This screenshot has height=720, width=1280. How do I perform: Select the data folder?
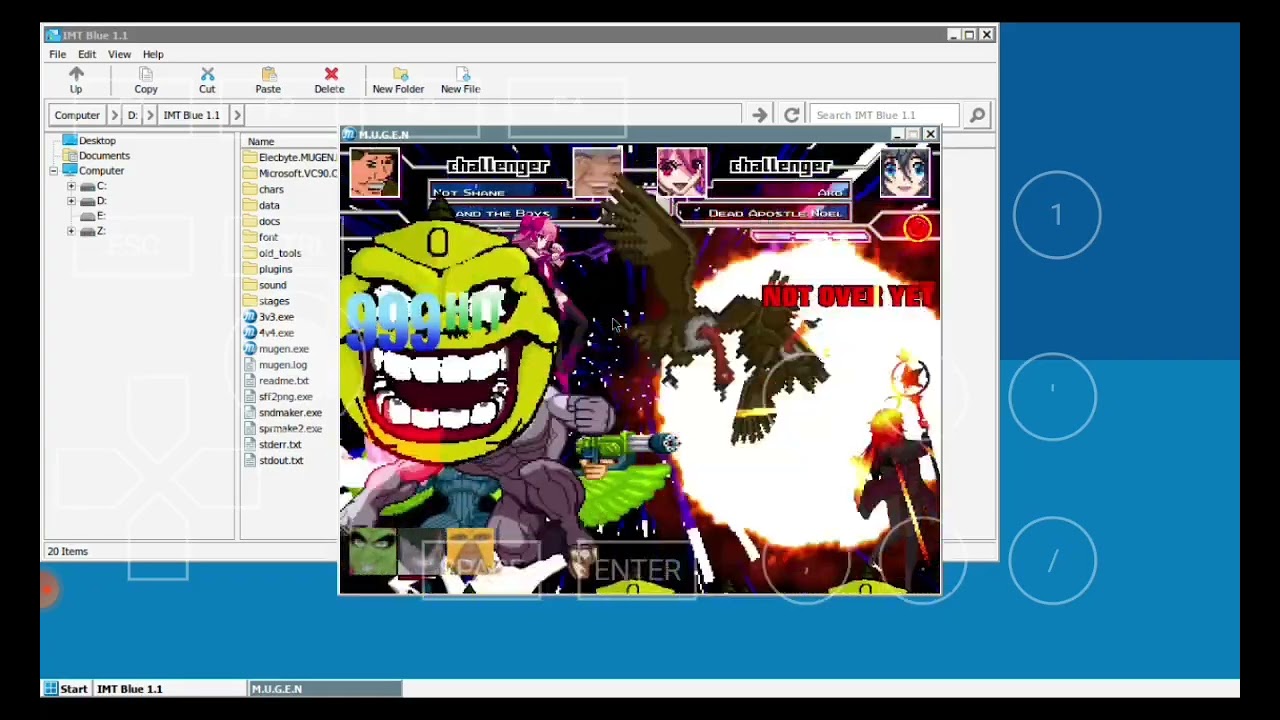262,205
